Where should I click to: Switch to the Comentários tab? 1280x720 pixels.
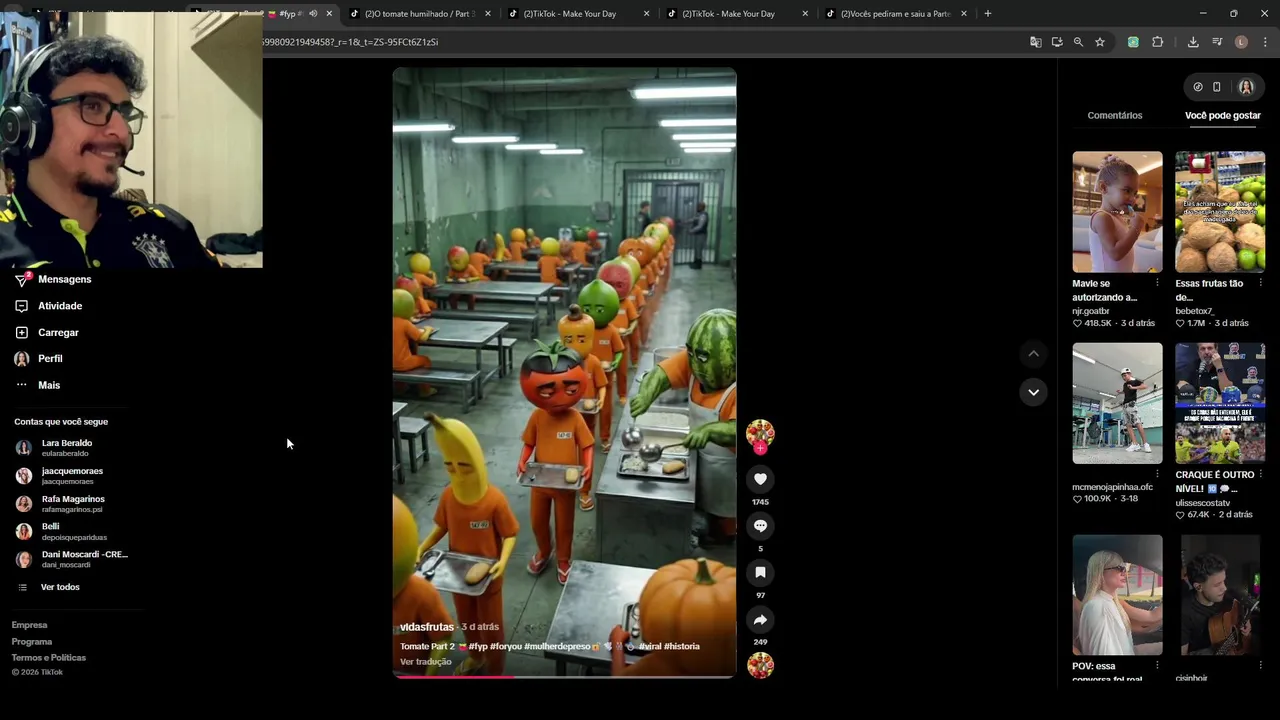coord(1115,115)
